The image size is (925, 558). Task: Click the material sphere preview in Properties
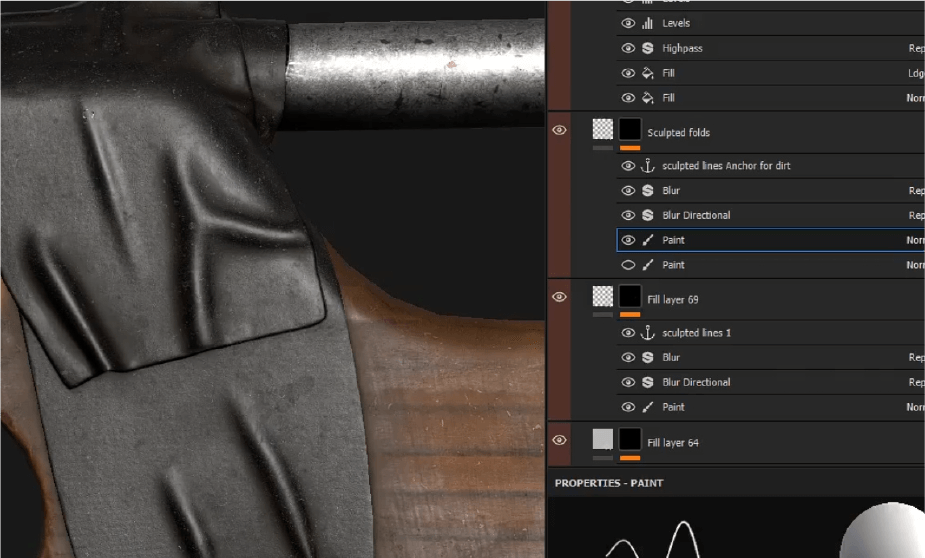click(883, 530)
